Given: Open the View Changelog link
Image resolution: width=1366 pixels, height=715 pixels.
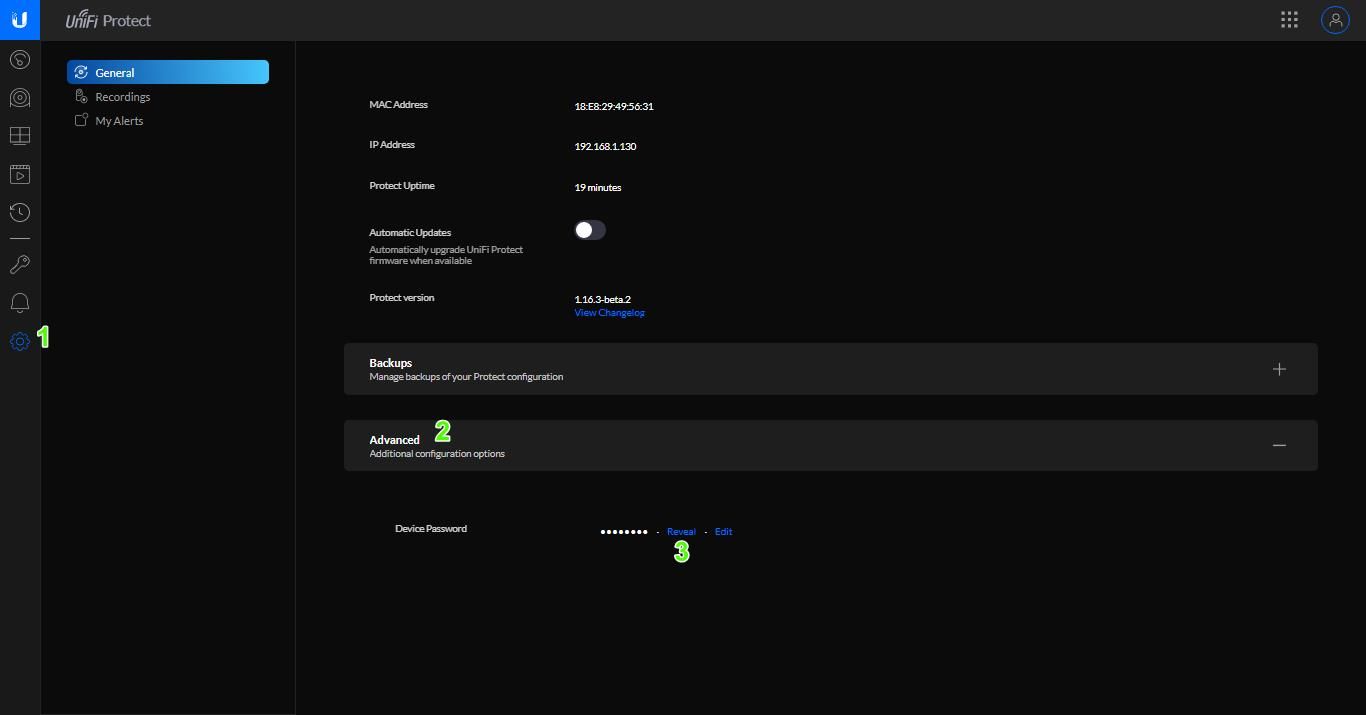Looking at the screenshot, I should (609, 313).
